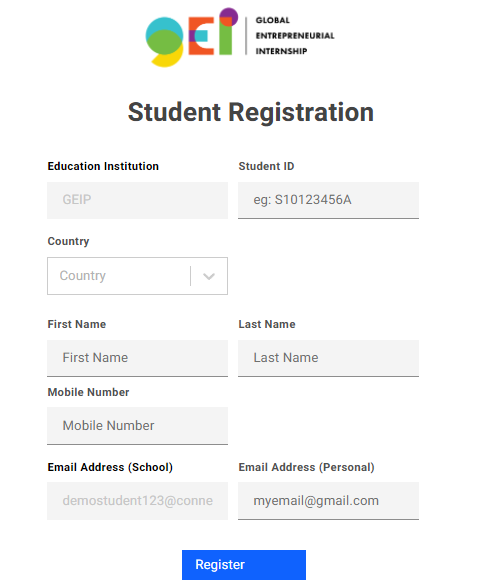Focus the personal email address field
This screenshot has width=480, height=587.
click(328, 501)
